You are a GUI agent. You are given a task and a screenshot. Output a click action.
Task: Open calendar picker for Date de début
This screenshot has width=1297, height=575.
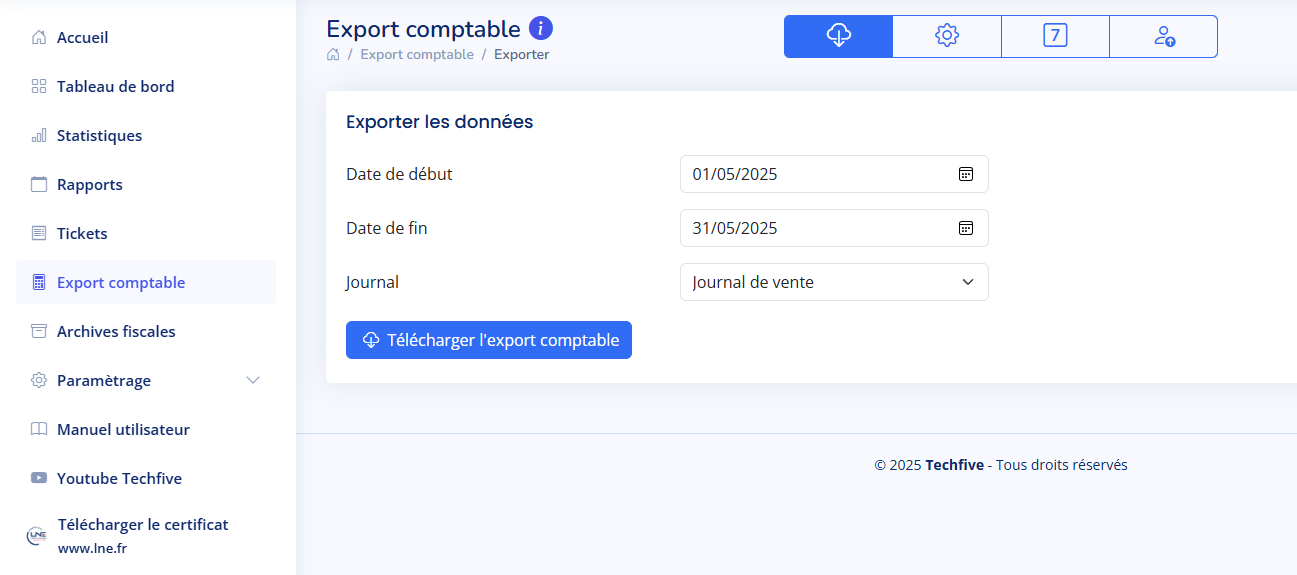click(966, 174)
